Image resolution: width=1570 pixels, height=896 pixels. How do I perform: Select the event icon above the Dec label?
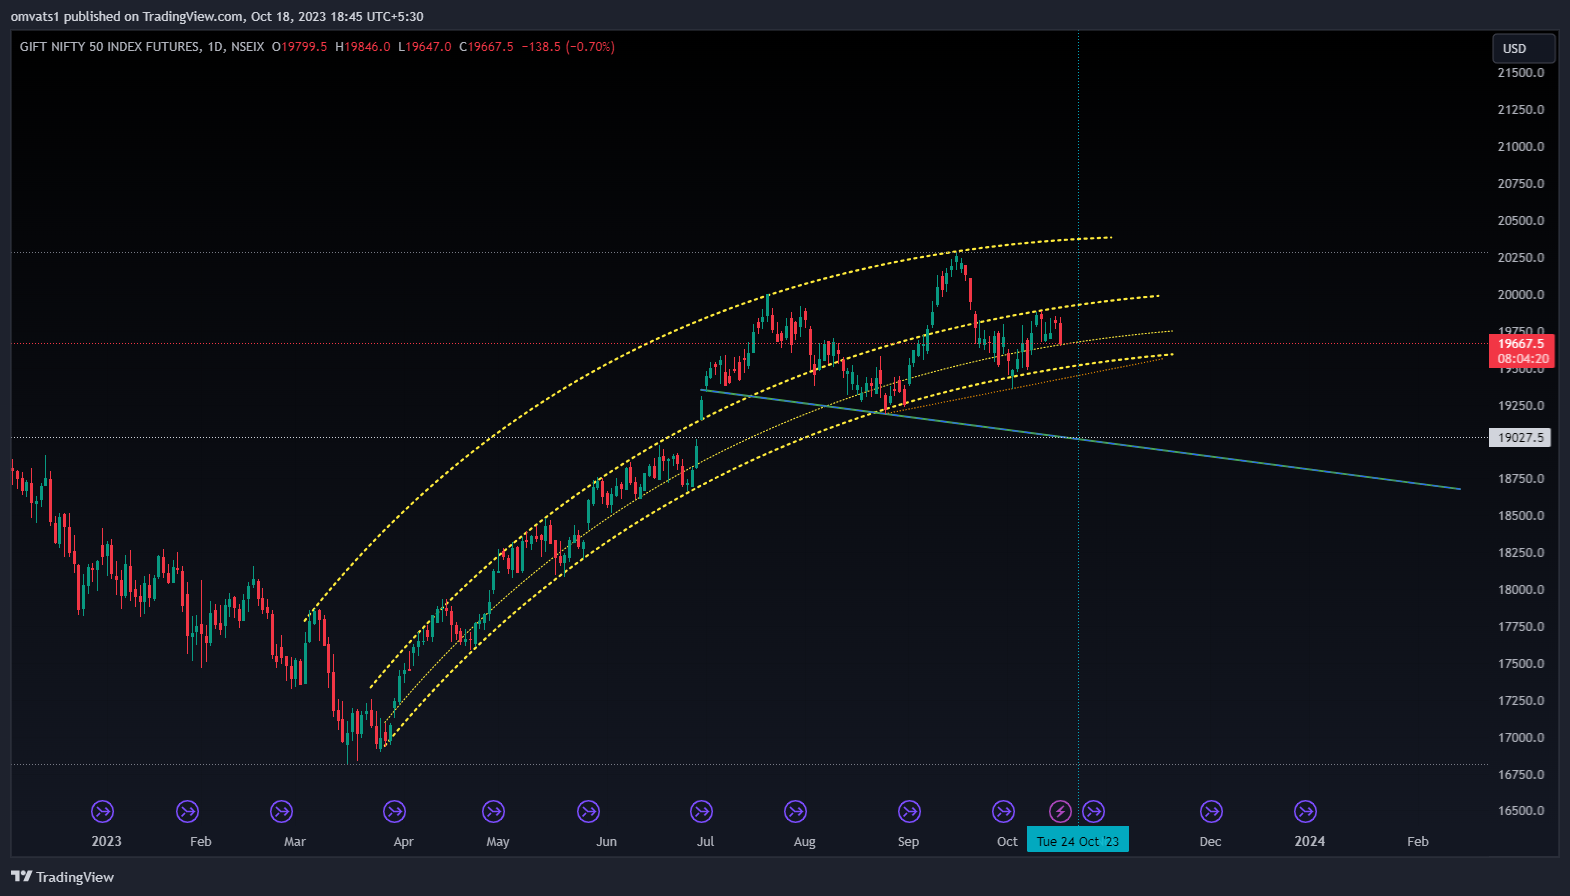pyautogui.click(x=1211, y=811)
